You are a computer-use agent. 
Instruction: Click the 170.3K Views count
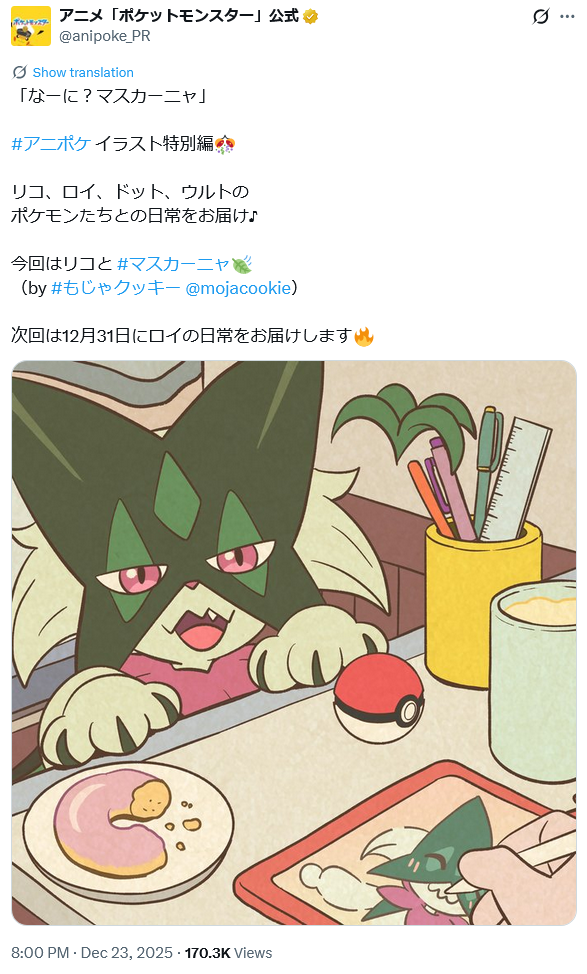click(x=228, y=953)
